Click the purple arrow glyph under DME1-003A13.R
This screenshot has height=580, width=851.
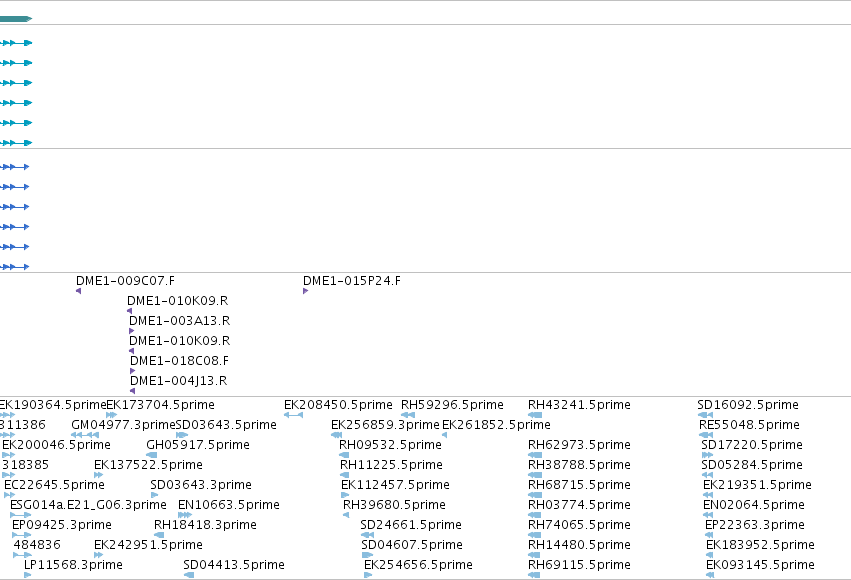point(131,331)
